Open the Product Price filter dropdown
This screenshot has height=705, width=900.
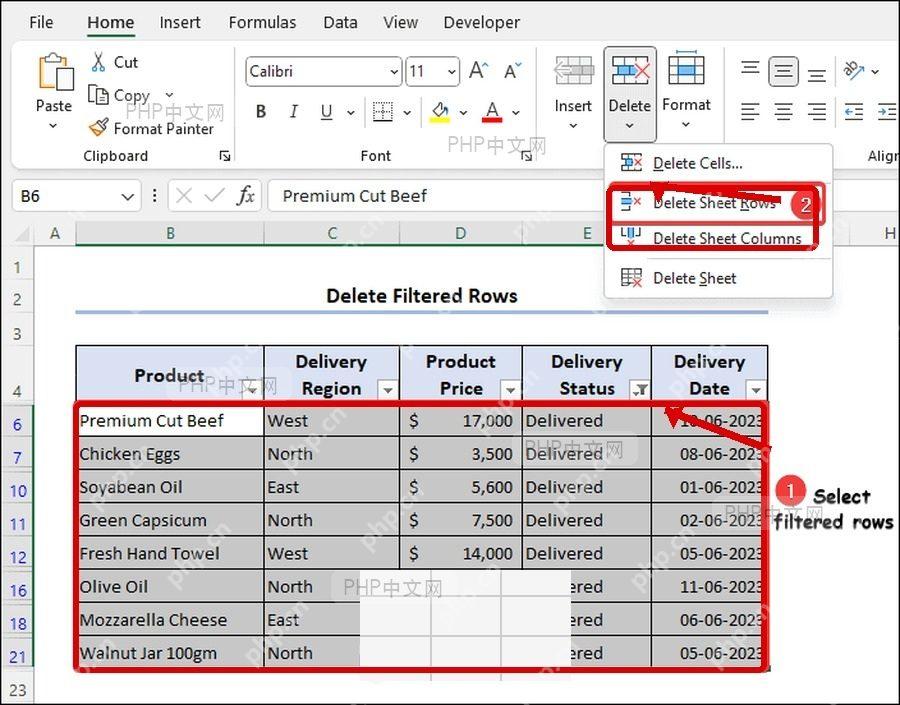tap(510, 390)
